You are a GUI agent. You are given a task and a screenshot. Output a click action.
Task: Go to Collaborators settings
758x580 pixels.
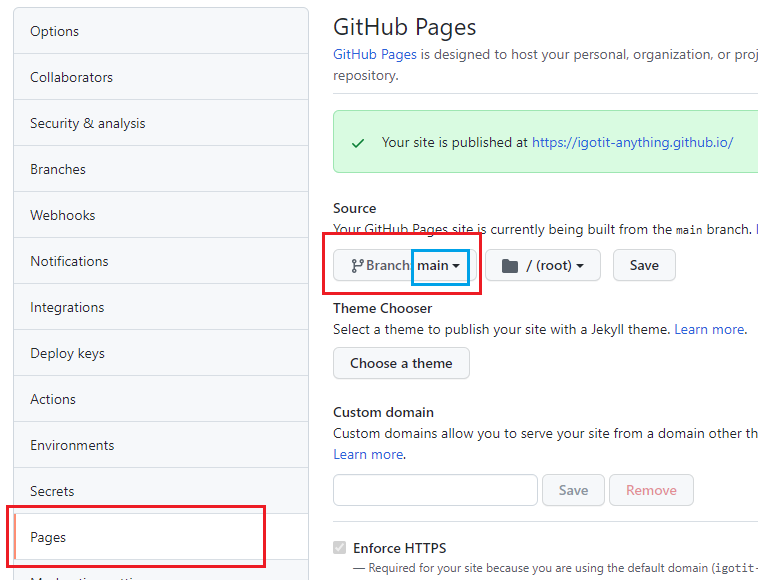(161, 77)
